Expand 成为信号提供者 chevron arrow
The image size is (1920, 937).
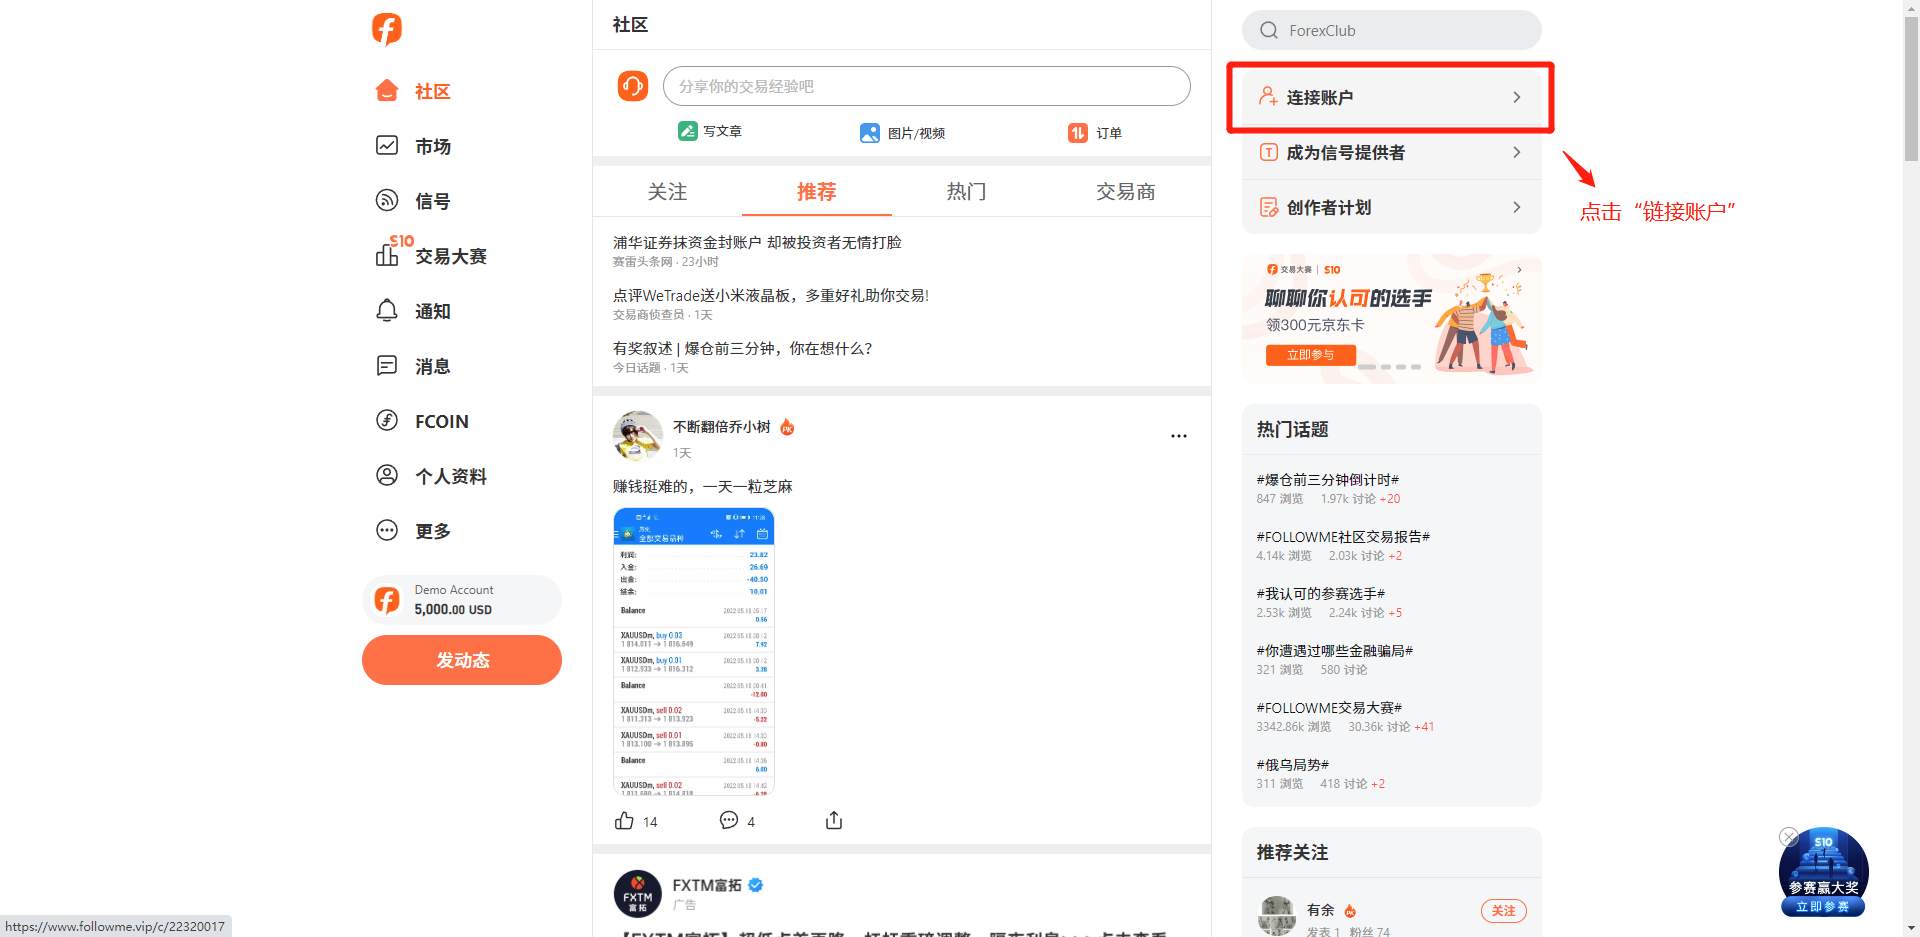coord(1517,152)
